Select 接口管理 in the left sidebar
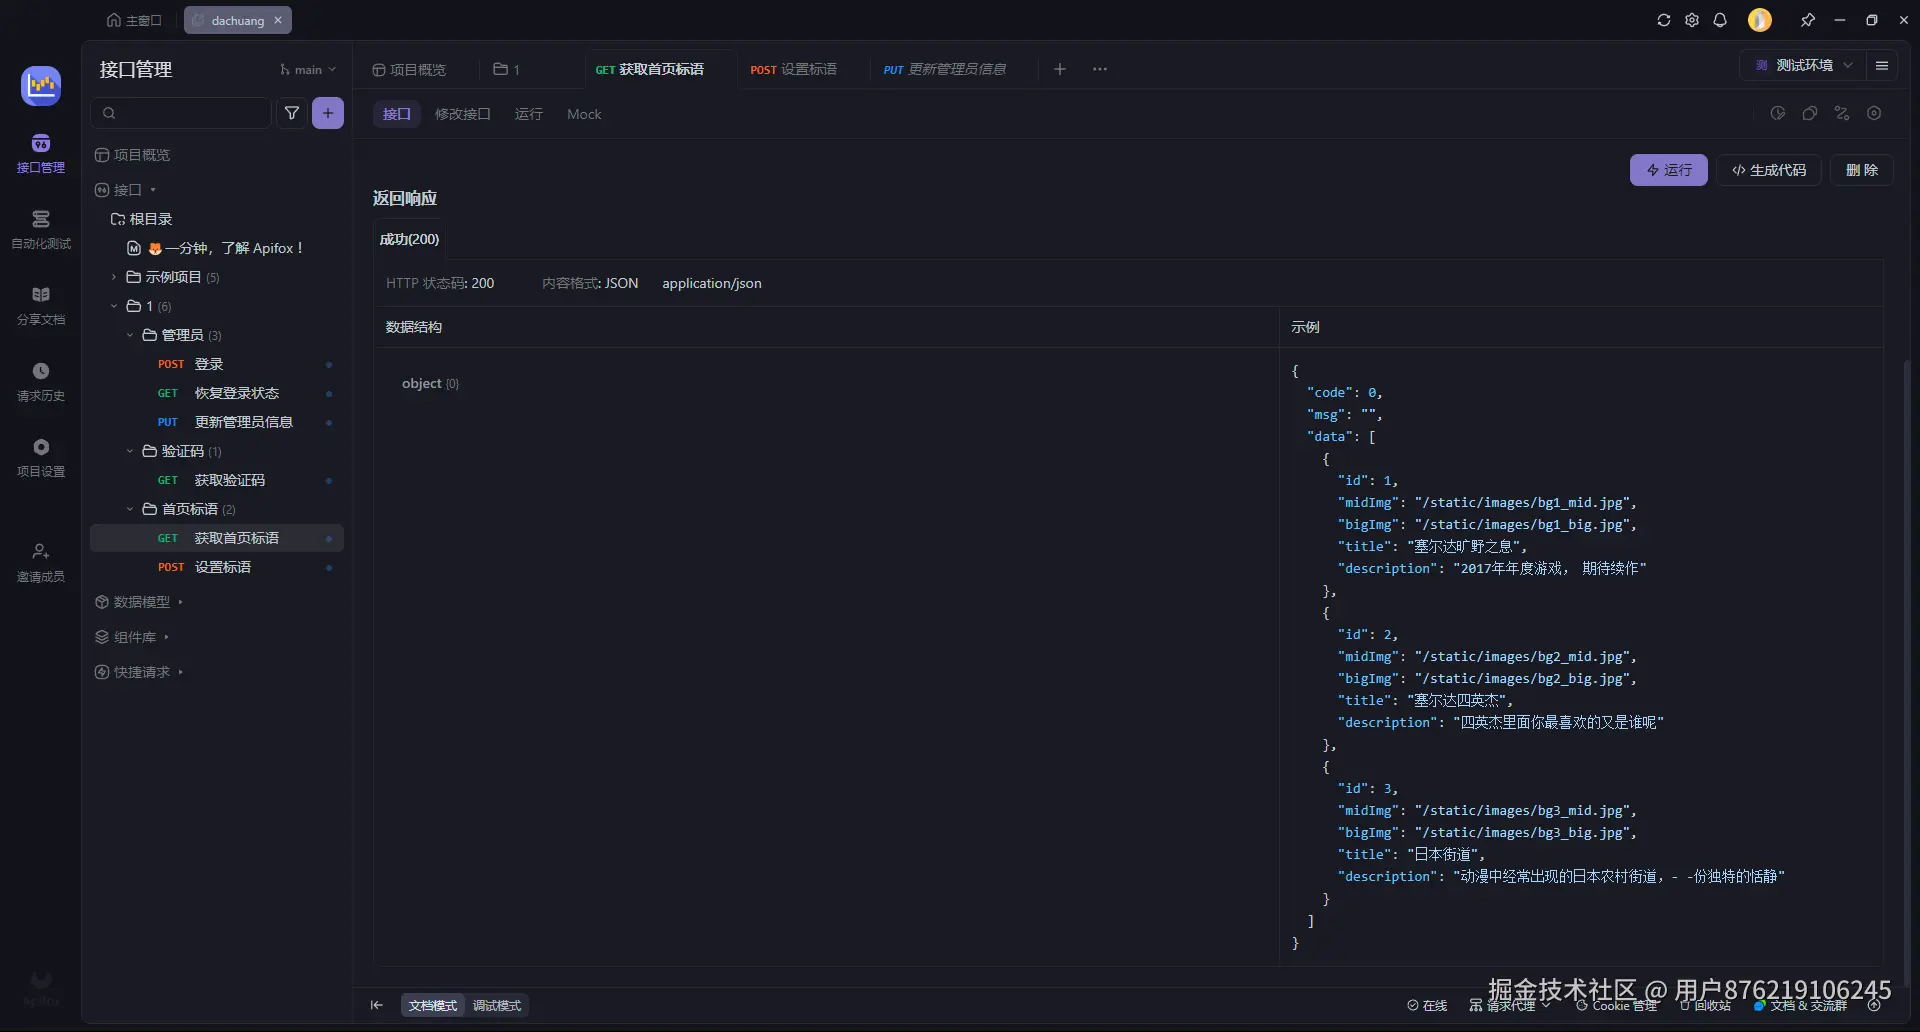The width and height of the screenshot is (1920, 1032). pyautogui.click(x=41, y=153)
